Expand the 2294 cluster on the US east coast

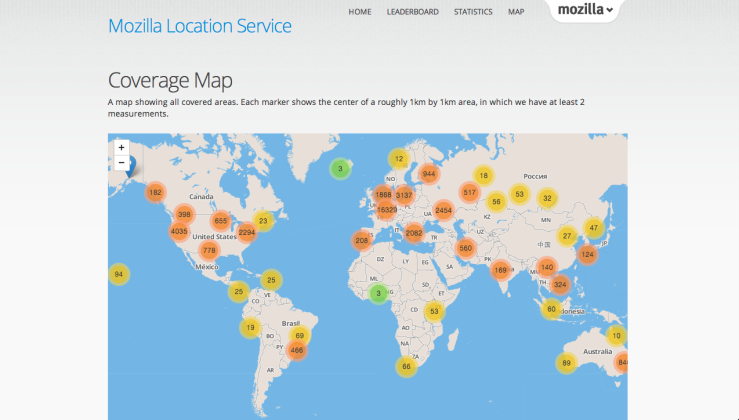247,232
